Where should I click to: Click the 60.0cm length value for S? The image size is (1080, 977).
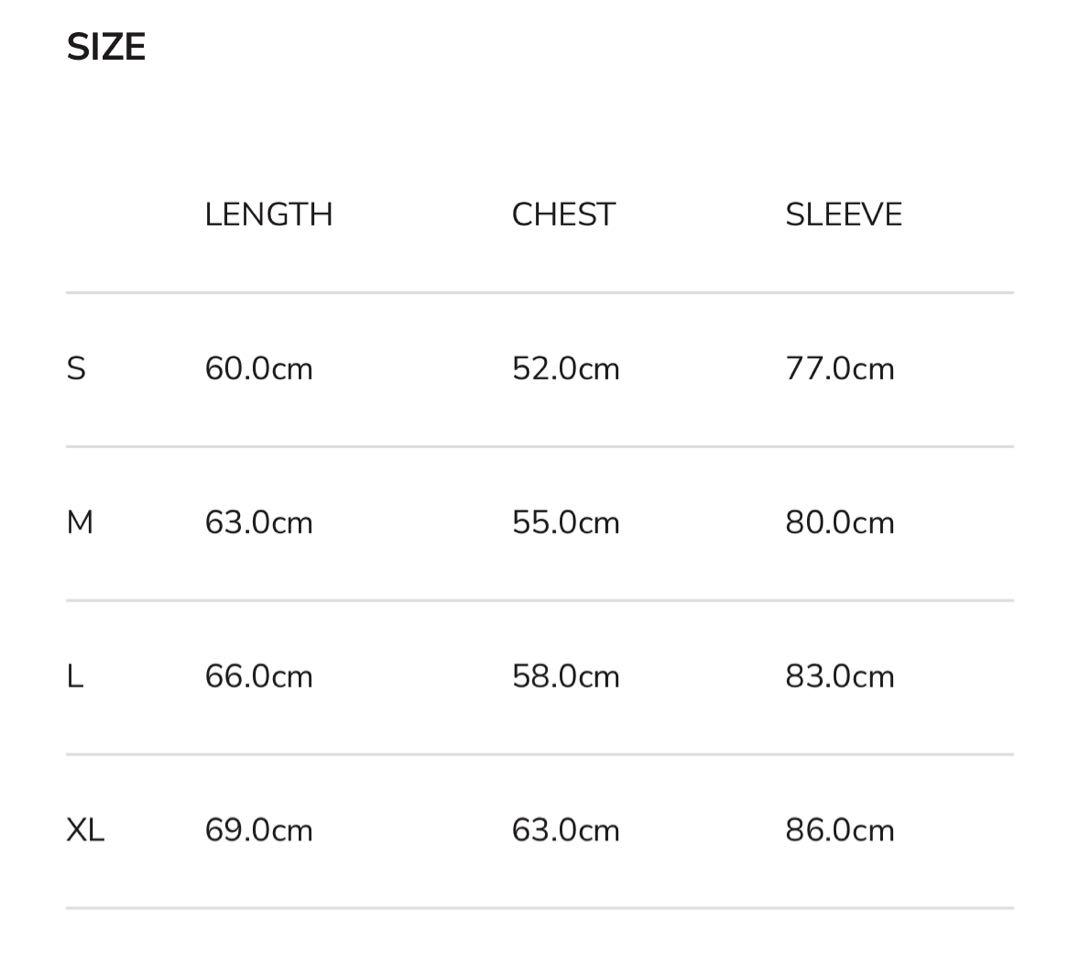(258, 369)
